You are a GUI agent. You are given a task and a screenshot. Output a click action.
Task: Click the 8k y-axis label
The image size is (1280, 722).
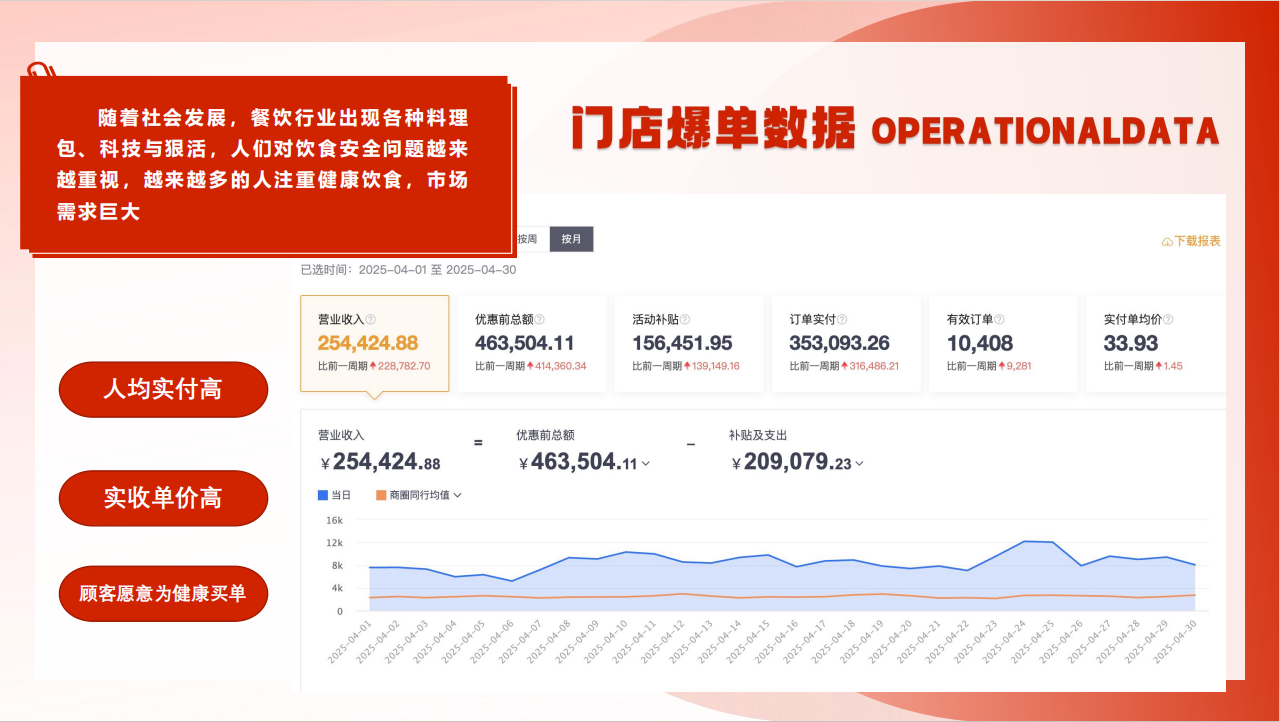pos(337,566)
